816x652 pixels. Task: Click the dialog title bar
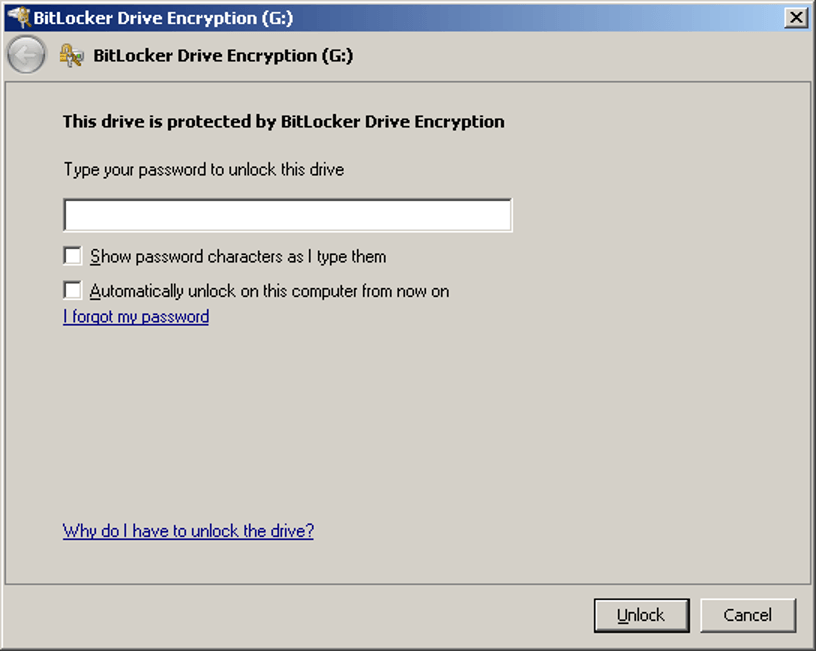click(x=400, y=17)
